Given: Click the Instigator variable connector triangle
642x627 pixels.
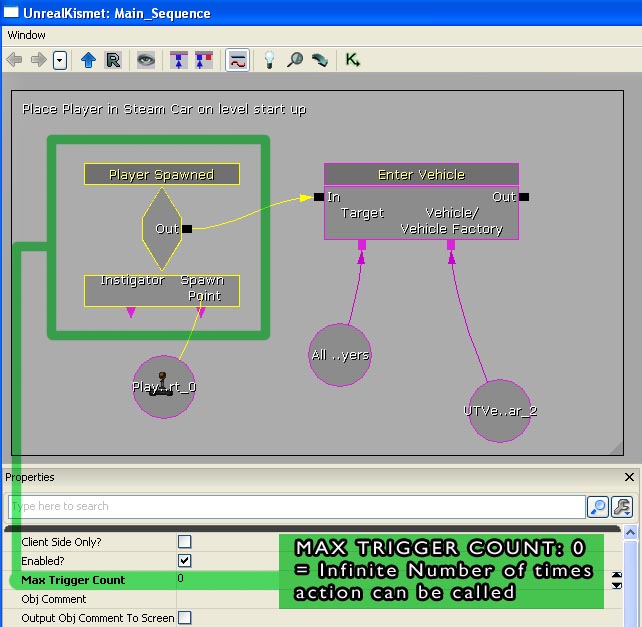Looking at the screenshot, I should pos(131,312).
